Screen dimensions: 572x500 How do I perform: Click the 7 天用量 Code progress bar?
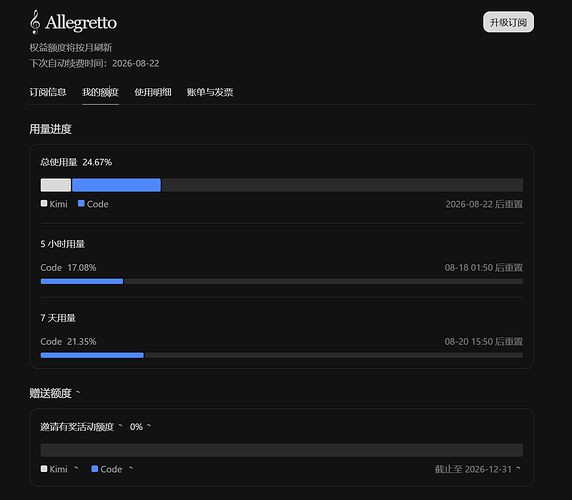click(x=282, y=355)
